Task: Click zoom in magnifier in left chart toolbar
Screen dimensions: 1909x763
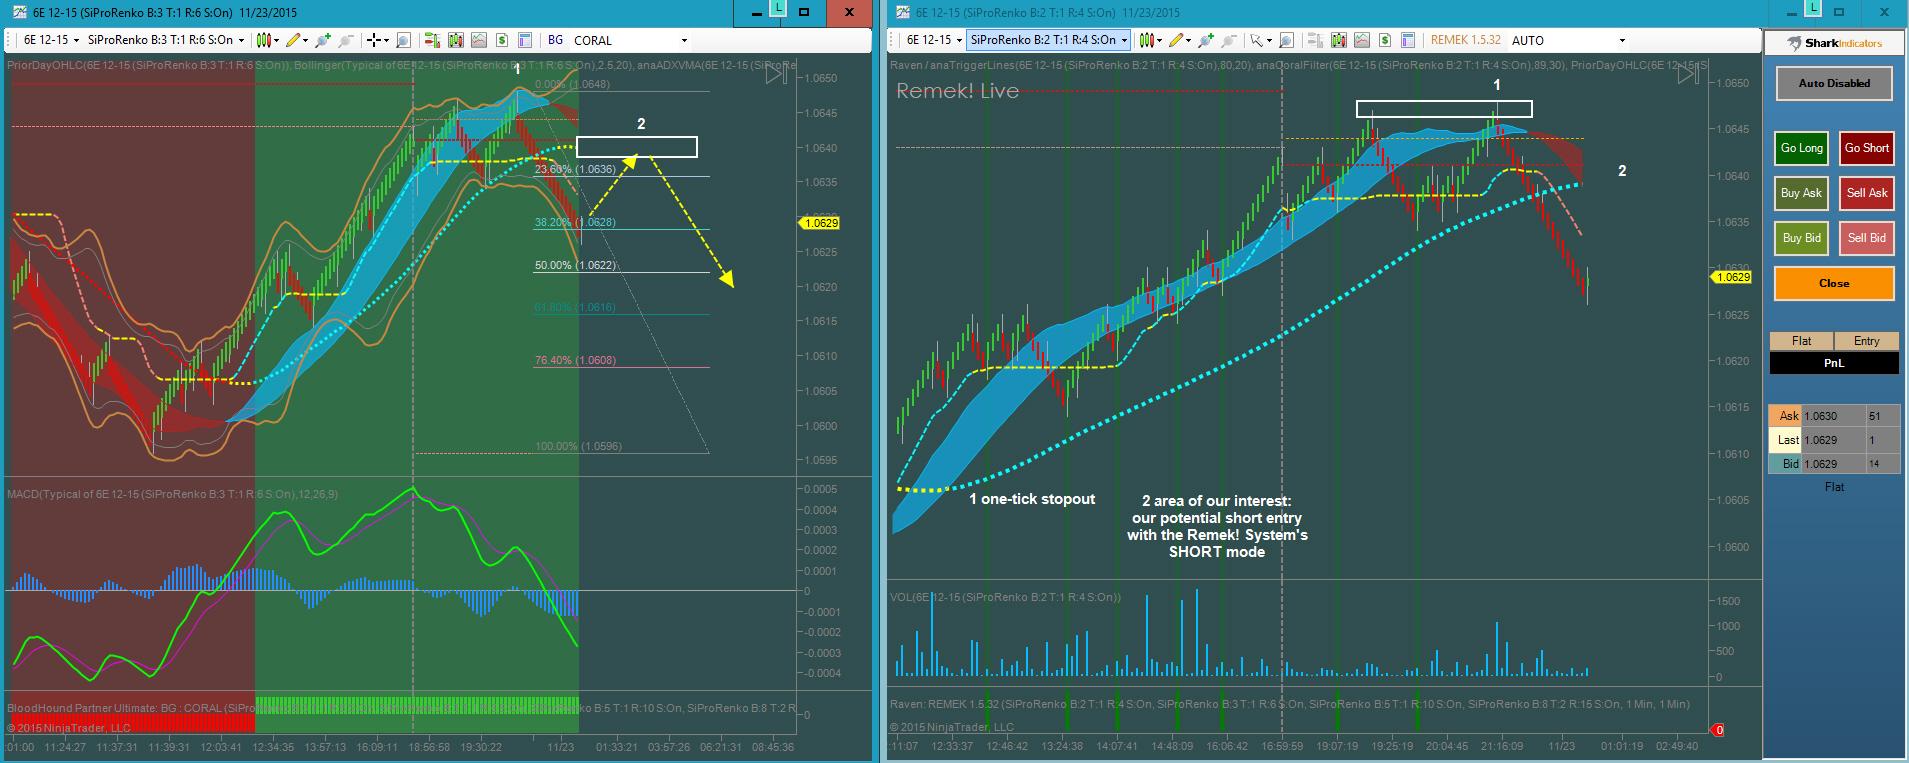Action: 323,40
